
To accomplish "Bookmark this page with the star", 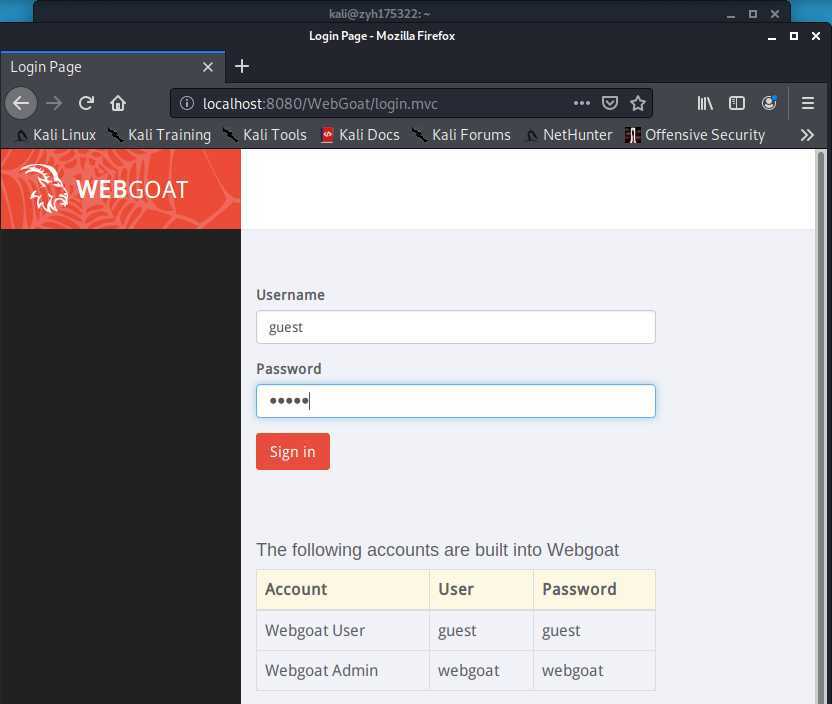I will [x=638, y=103].
